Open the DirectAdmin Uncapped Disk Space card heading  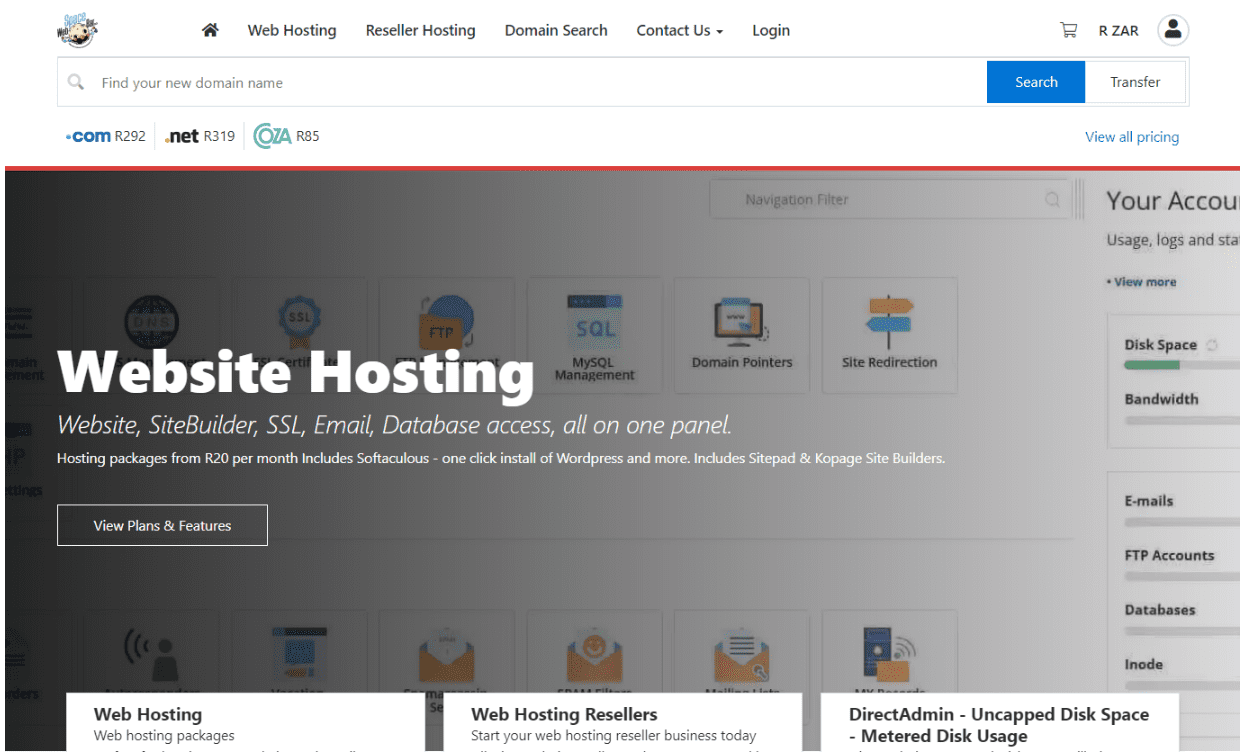point(999,725)
